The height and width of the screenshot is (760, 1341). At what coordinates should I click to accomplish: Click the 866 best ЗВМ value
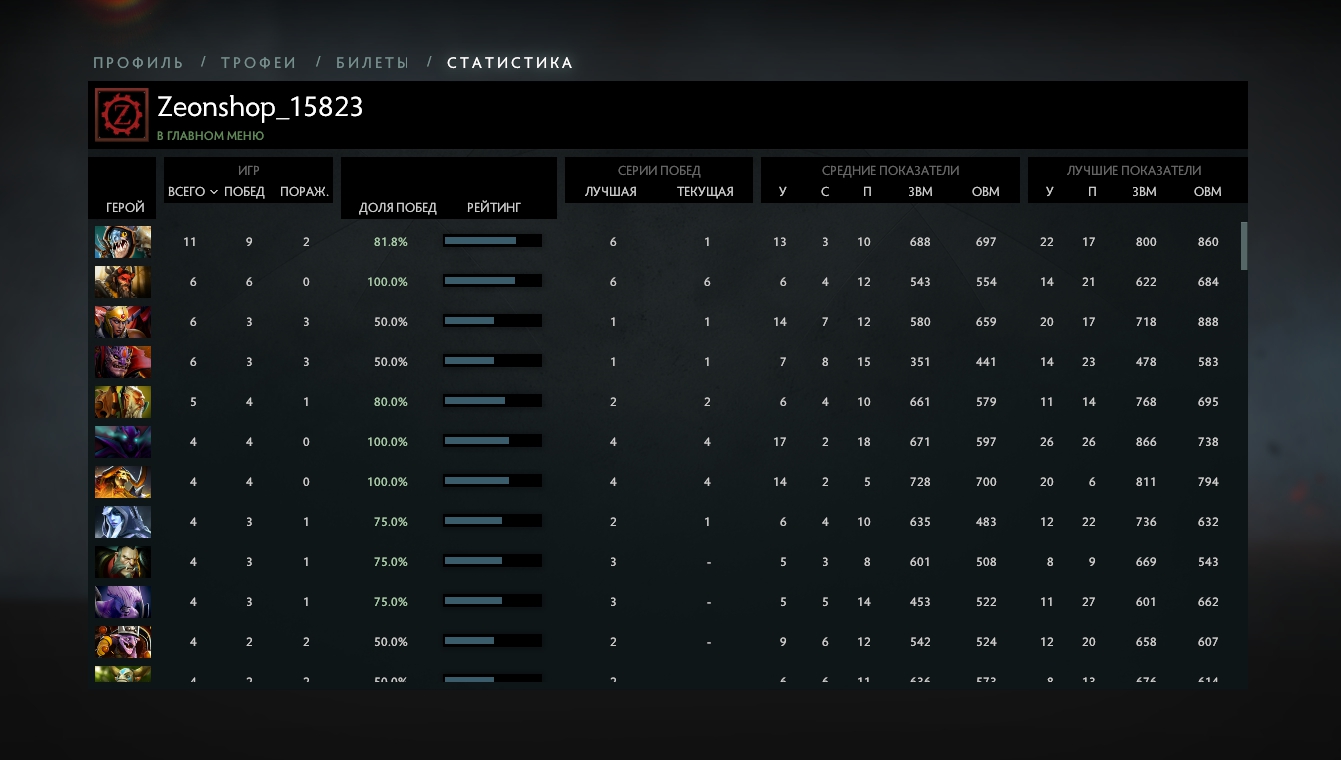point(1146,442)
